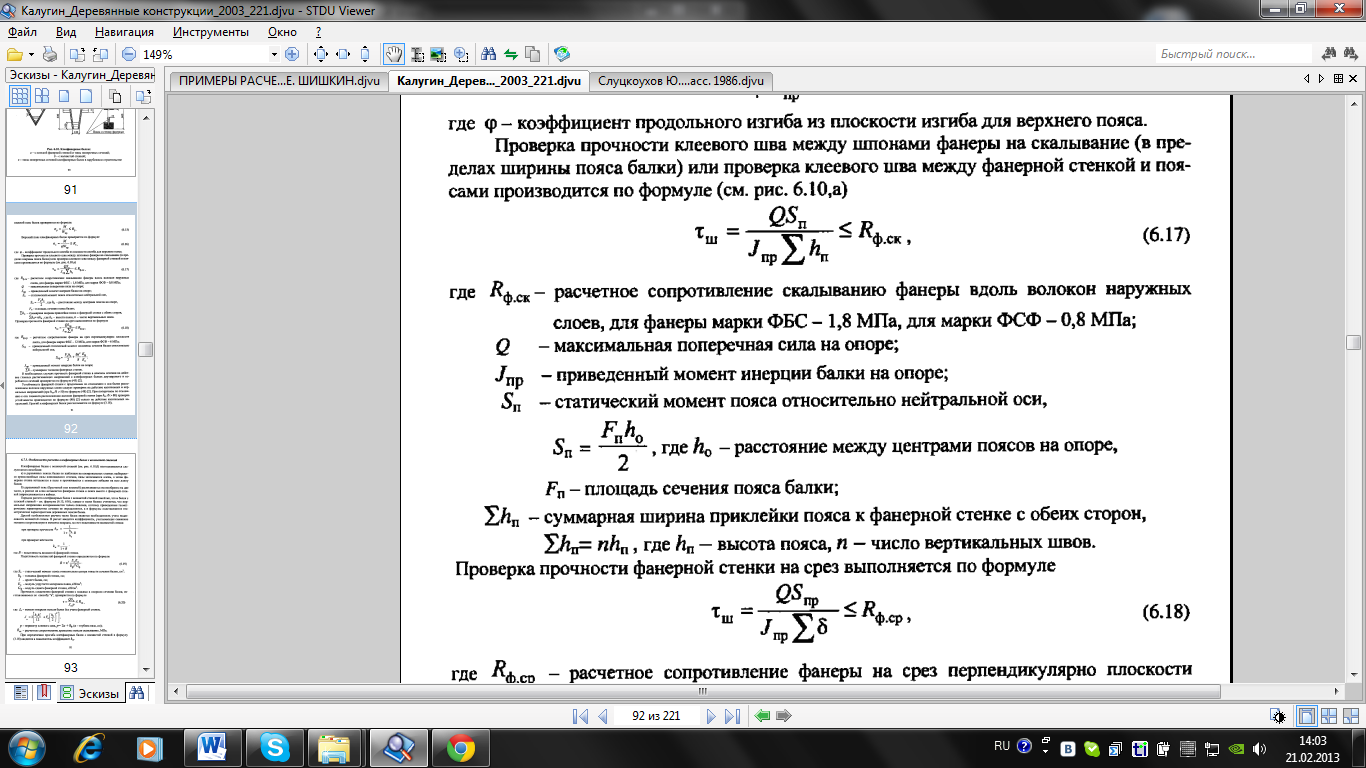The height and width of the screenshot is (768, 1366).
Task: Click the green double-arrow icon in the toolbar
Action: click(511, 54)
